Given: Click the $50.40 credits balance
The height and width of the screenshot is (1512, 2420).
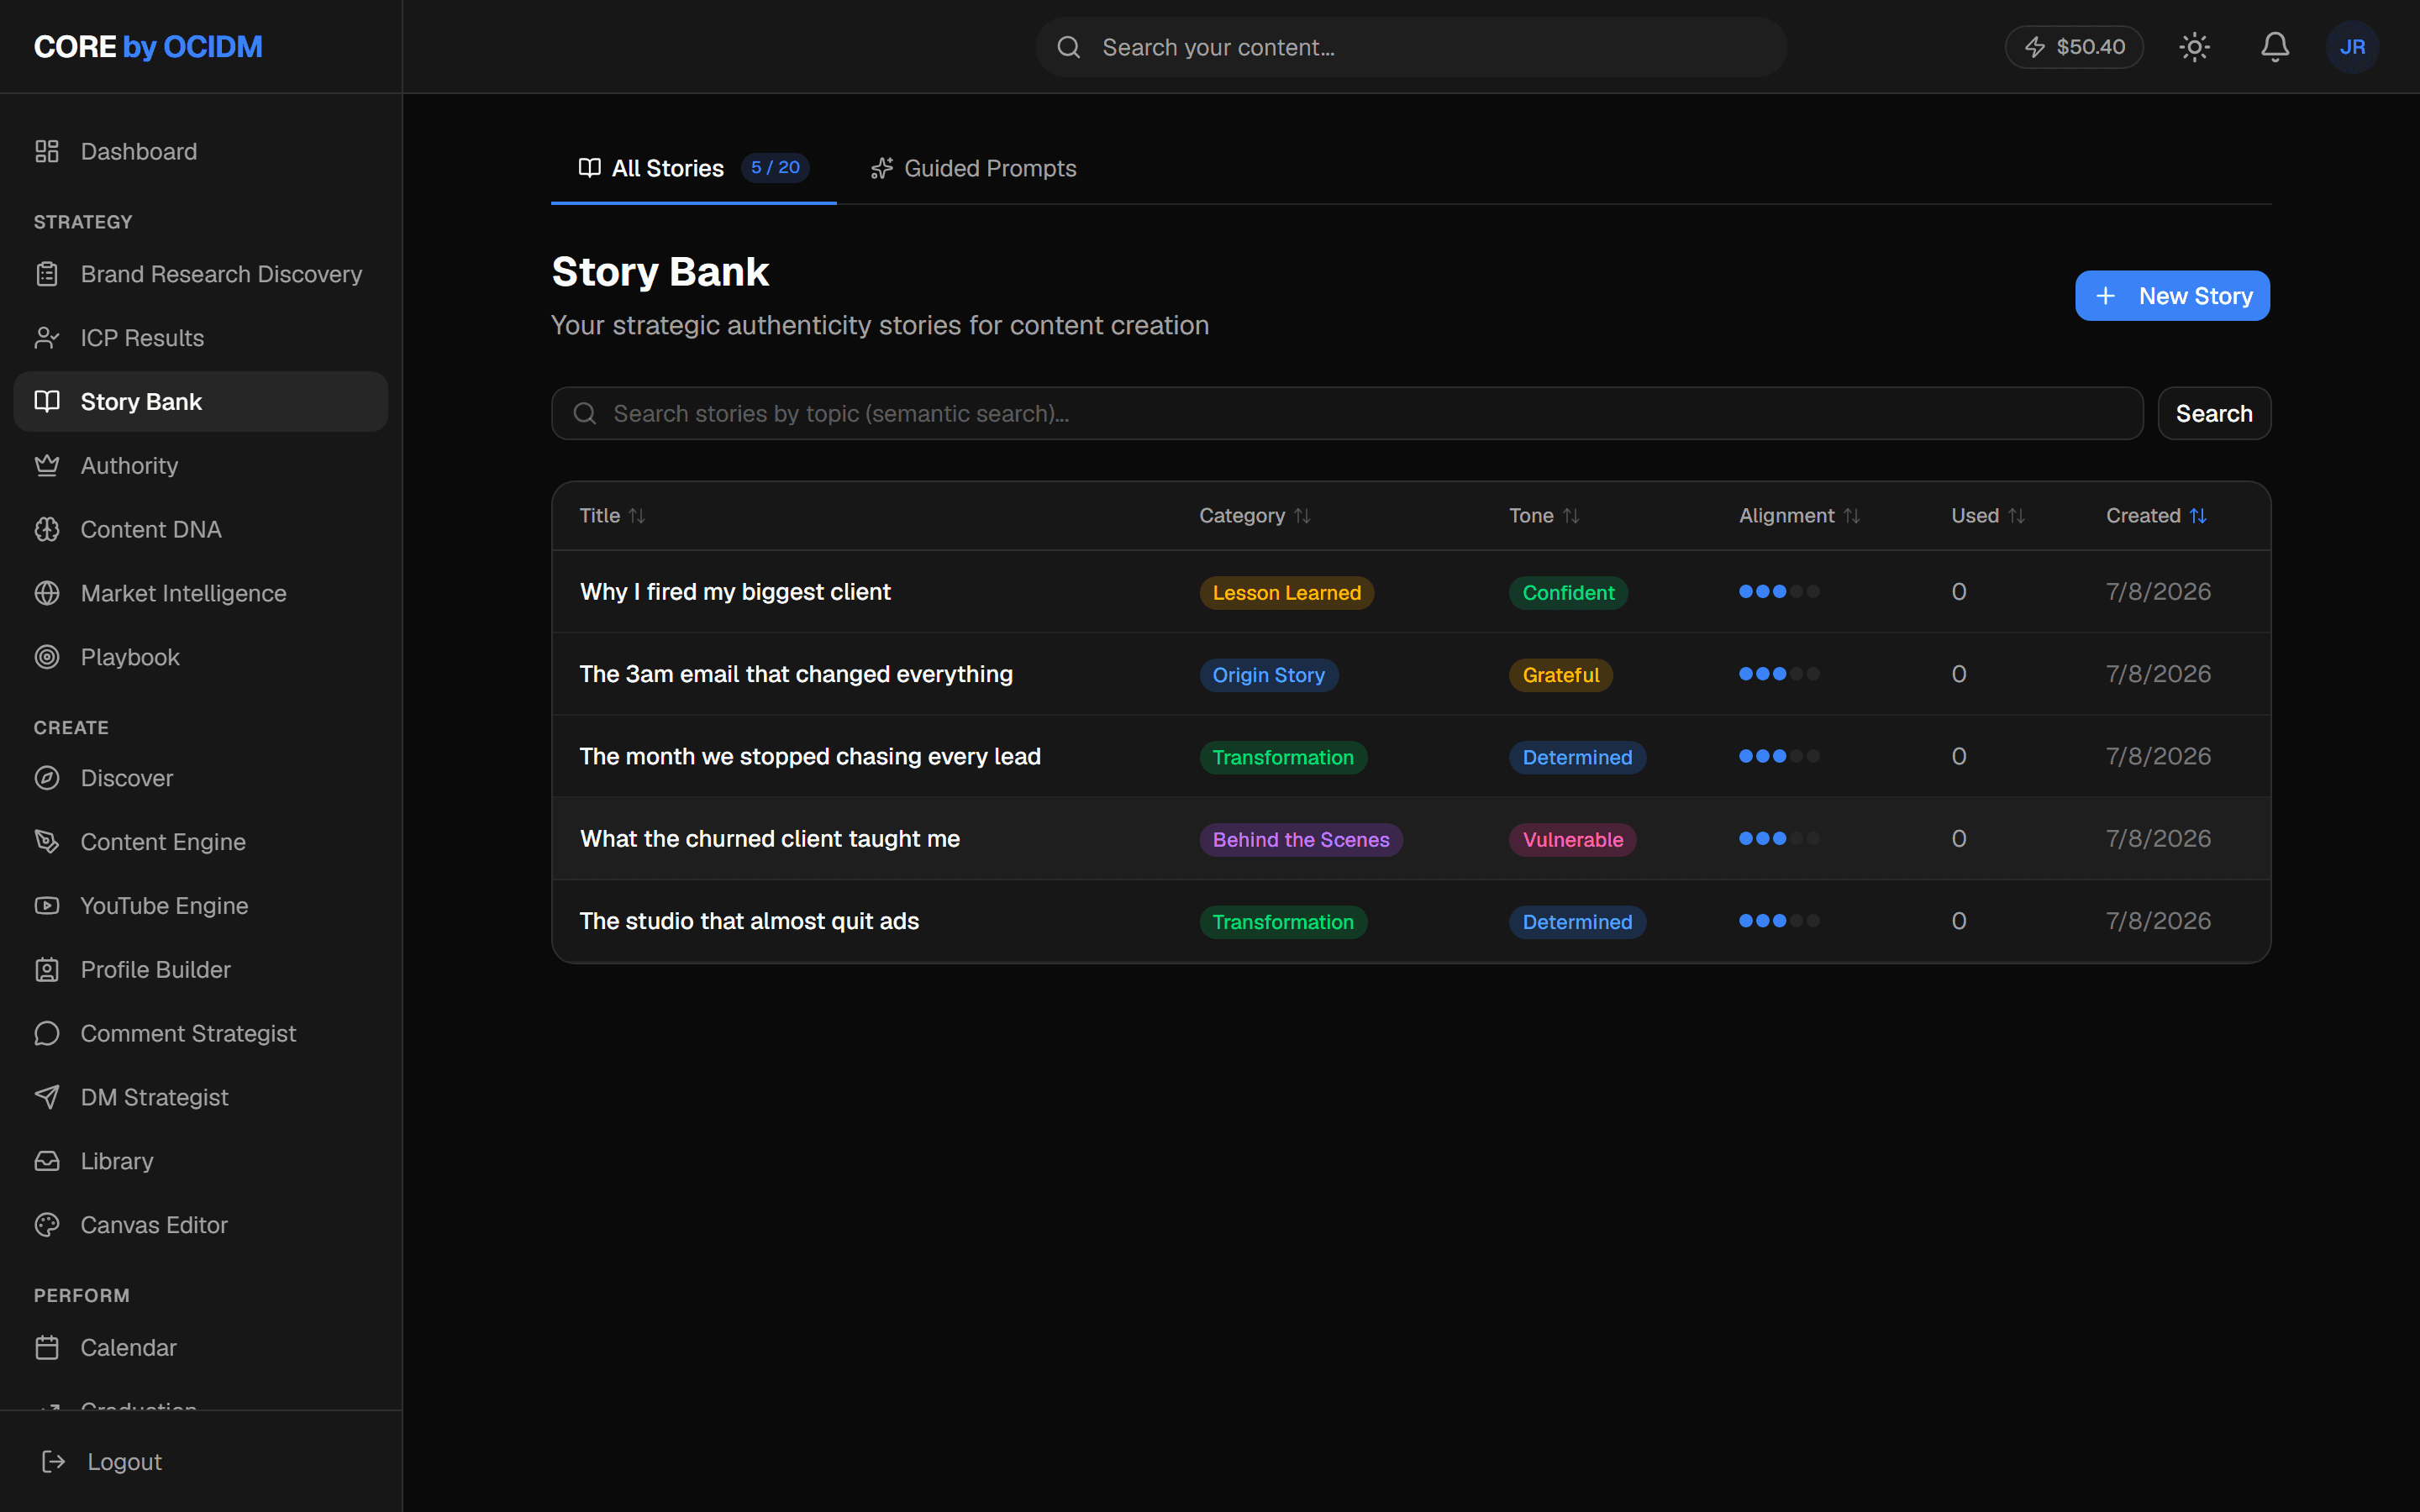Looking at the screenshot, I should tap(2074, 47).
